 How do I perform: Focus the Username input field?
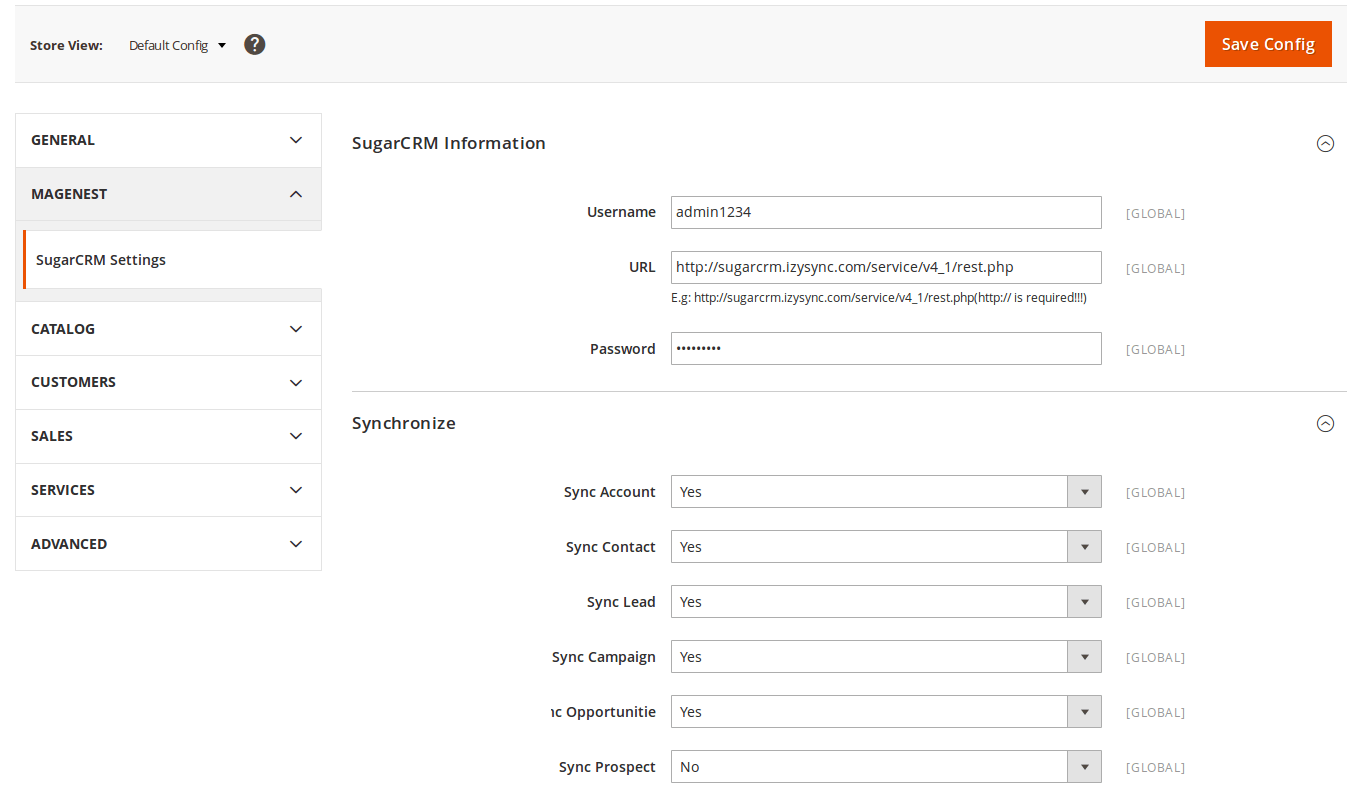coord(886,212)
